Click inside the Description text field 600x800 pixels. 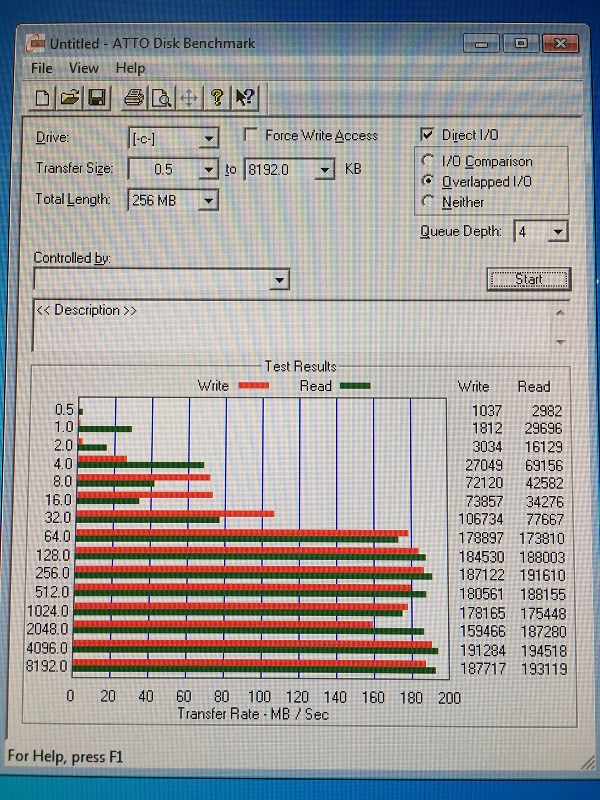(290, 325)
